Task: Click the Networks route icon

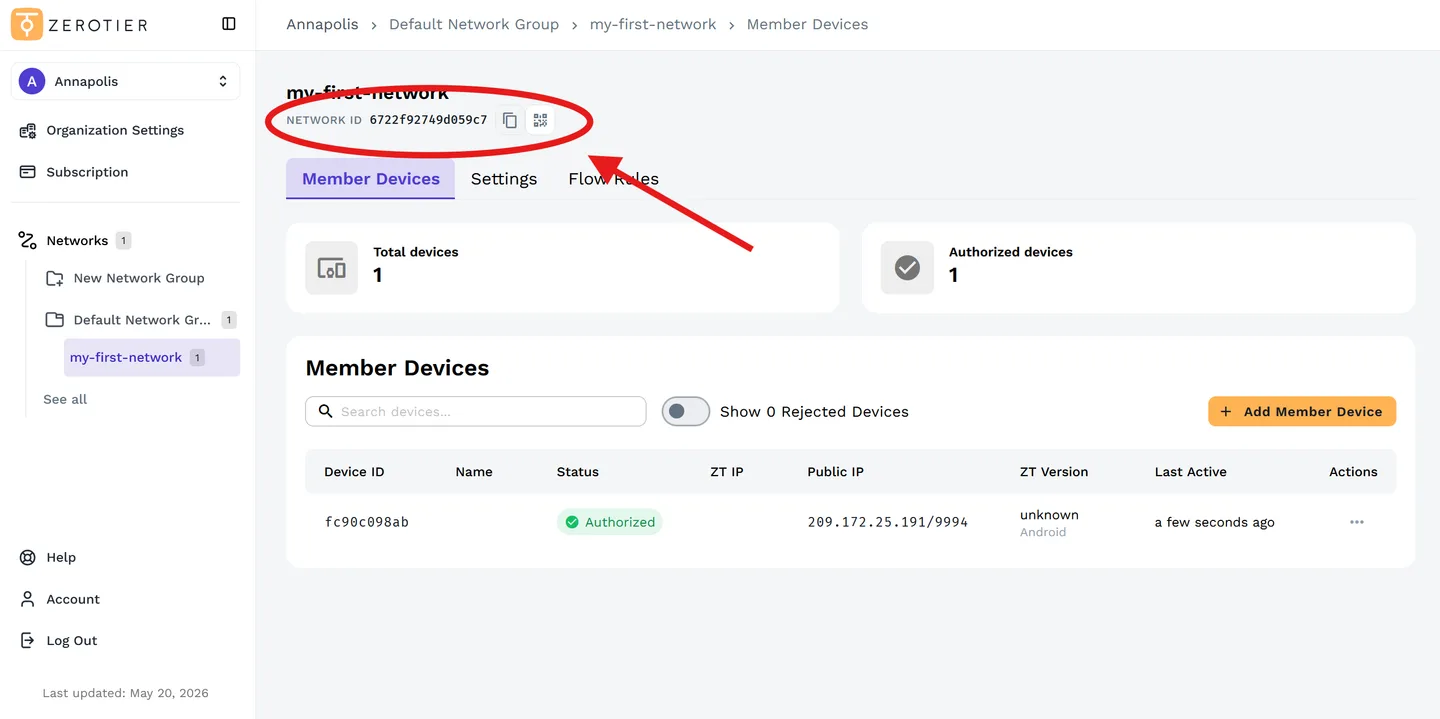Action: coord(28,241)
